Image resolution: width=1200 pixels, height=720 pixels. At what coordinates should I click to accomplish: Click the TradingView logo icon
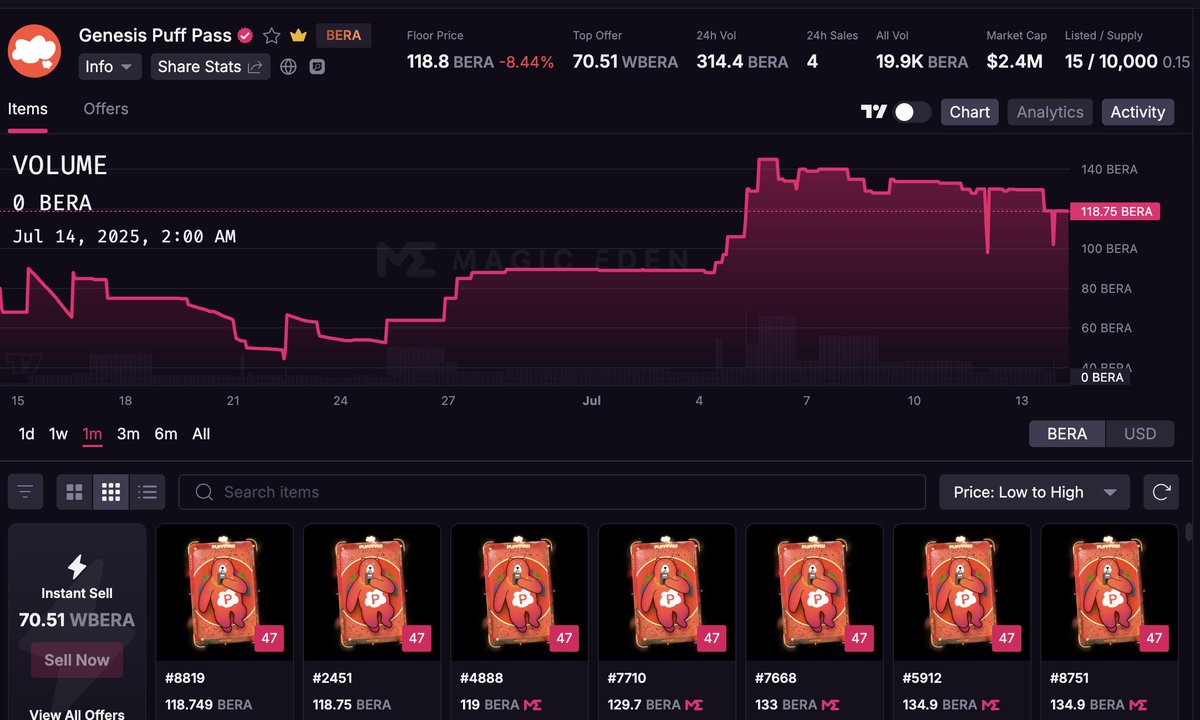tap(874, 112)
